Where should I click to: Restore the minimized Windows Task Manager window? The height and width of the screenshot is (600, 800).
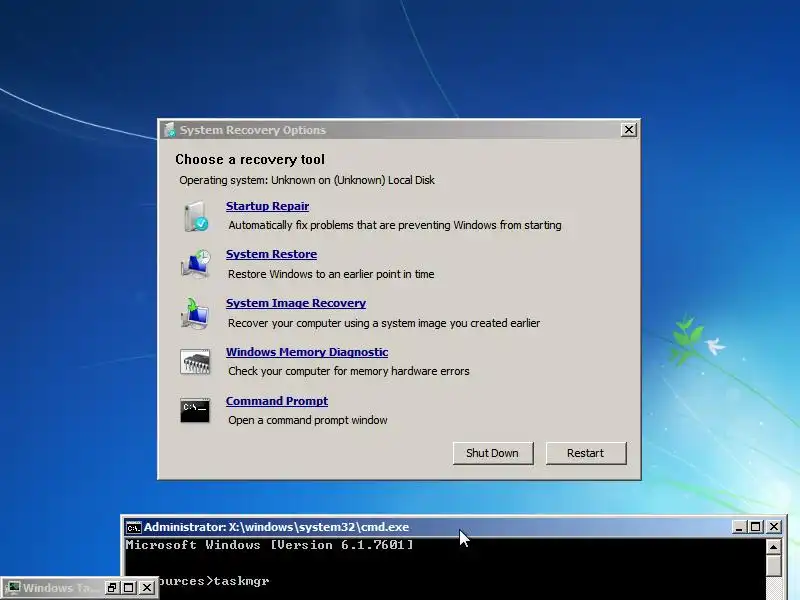pos(112,588)
